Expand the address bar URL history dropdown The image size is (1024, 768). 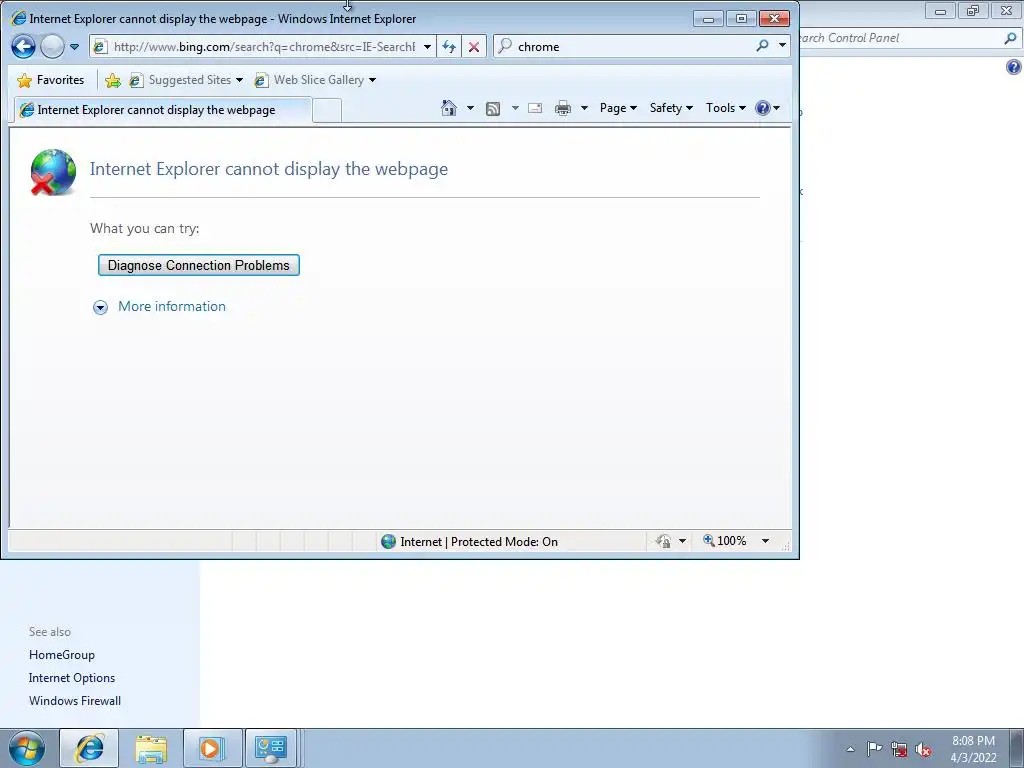pos(427,46)
